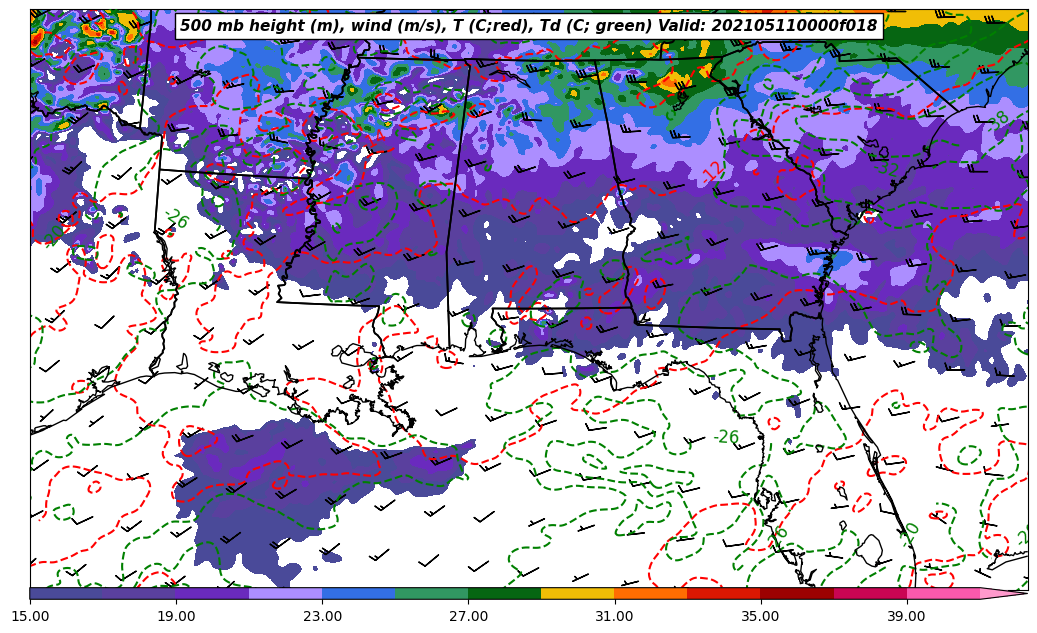This screenshot has height=633, width=1037.
Task: Pick the bright blue colorbar swatch
Action: click(x=358, y=593)
